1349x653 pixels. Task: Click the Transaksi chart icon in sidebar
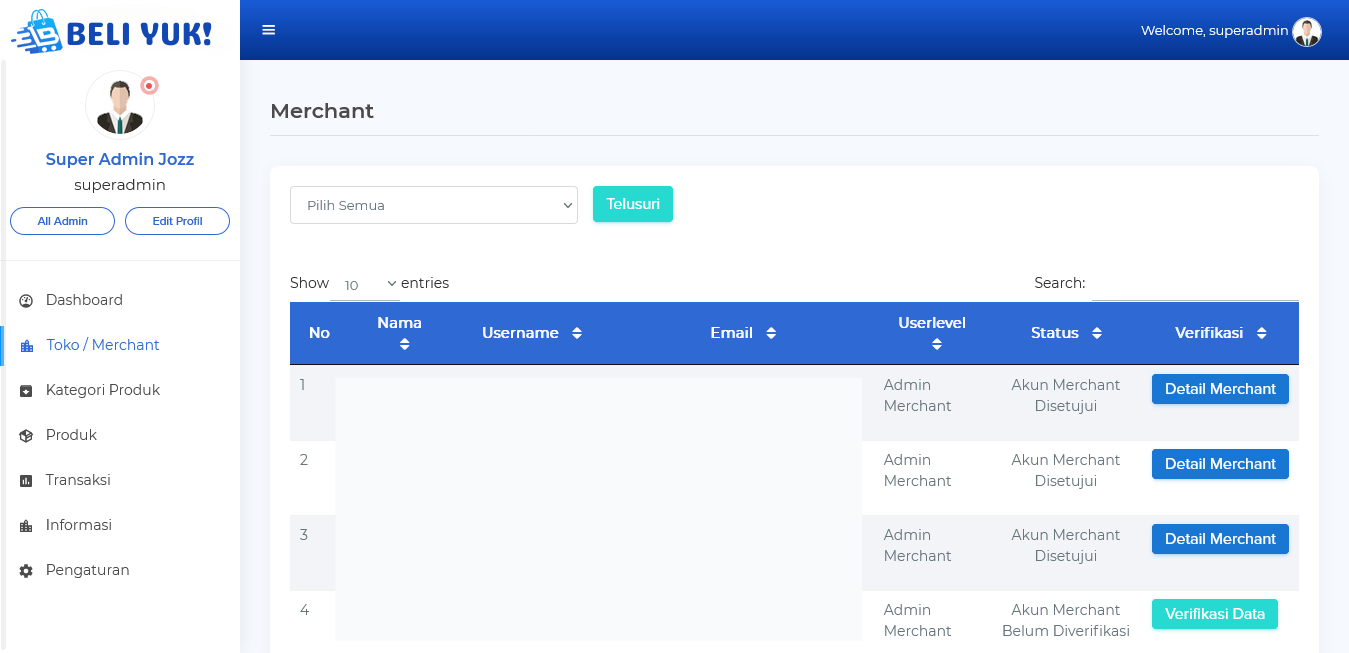point(26,481)
